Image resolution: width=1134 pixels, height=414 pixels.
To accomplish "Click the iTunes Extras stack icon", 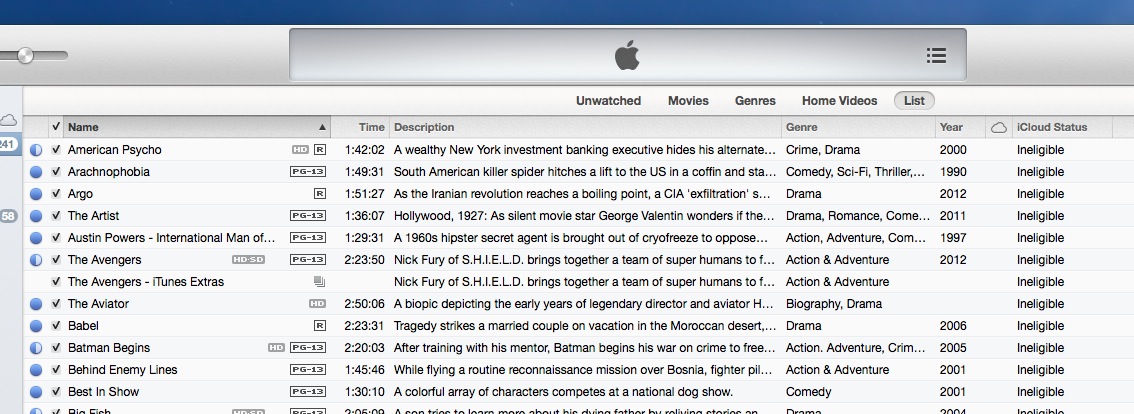I will (320, 282).
